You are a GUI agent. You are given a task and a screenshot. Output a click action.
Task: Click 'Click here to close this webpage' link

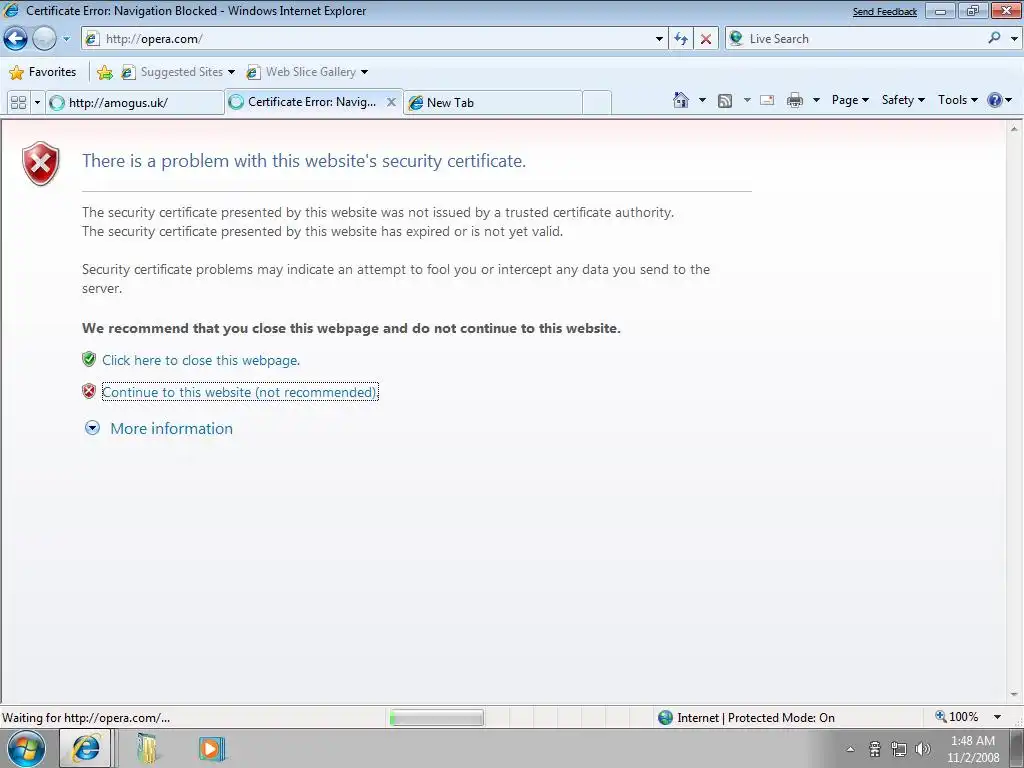201,360
